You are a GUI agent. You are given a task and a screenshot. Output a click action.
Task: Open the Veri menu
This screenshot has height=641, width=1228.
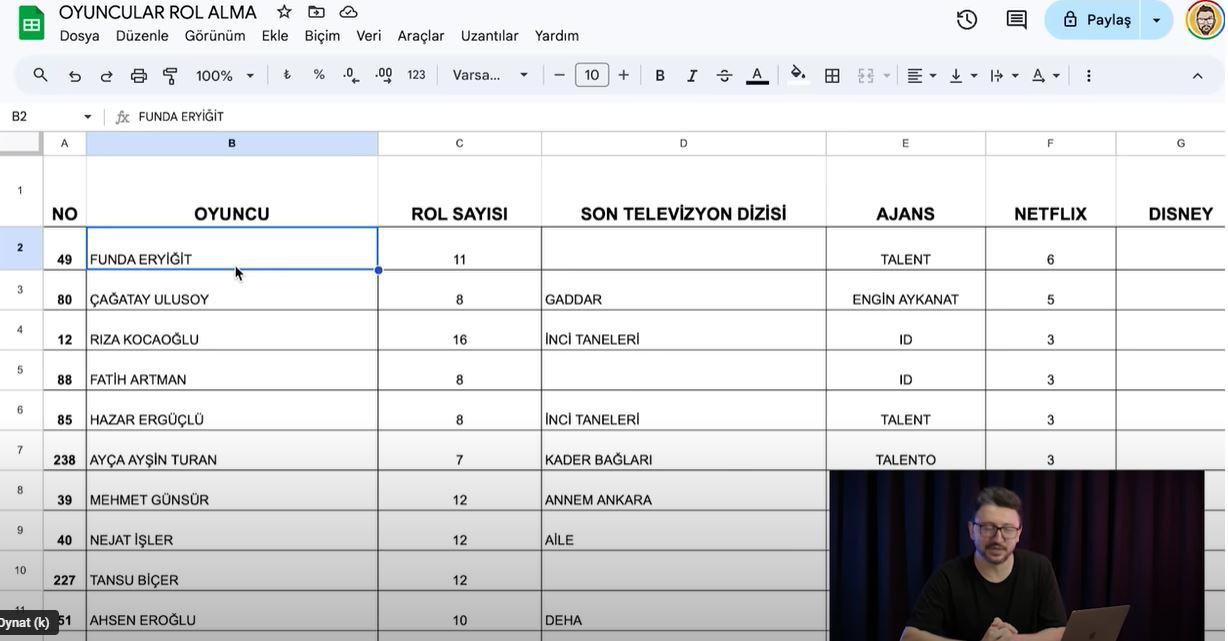point(369,36)
